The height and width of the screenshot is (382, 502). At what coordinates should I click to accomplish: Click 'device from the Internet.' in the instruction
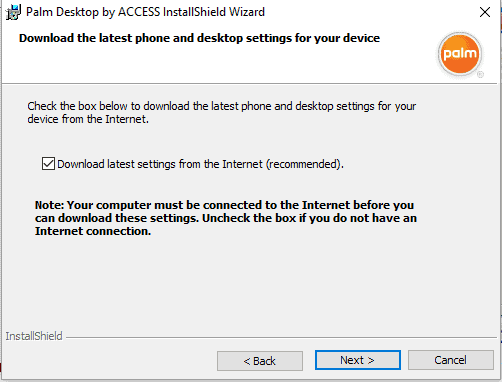[88, 119]
